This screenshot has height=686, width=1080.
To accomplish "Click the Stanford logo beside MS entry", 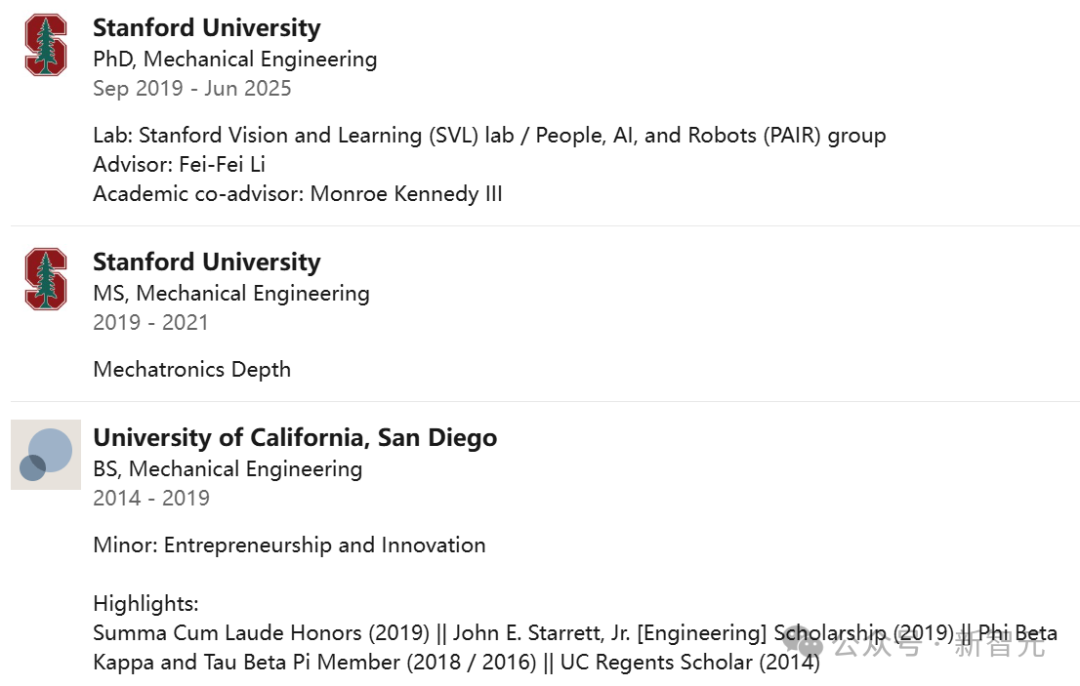I will click(45, 279).
